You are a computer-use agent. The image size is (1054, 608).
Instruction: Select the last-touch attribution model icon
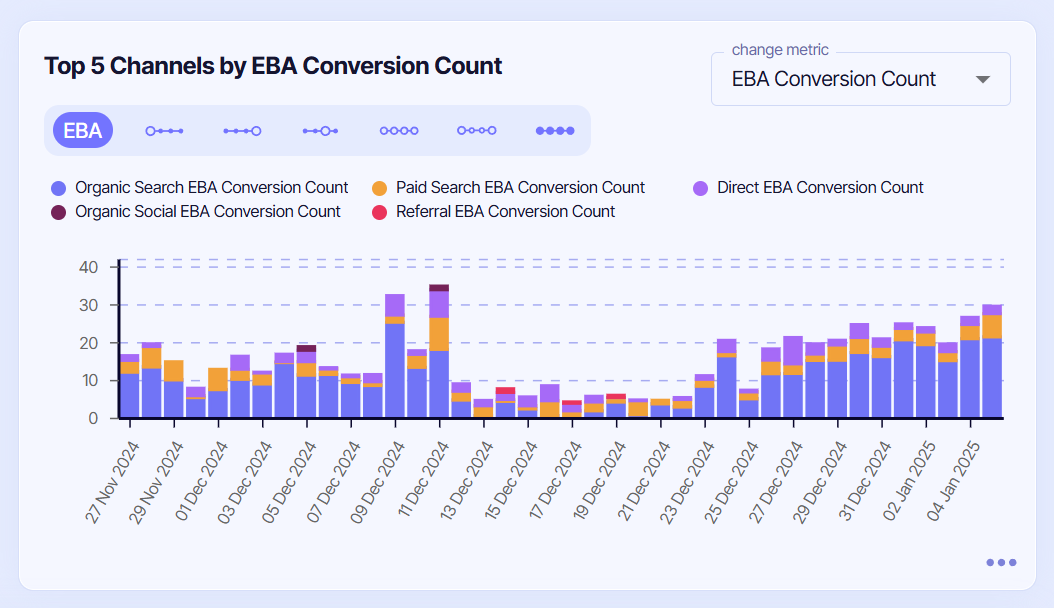(x=243, y=131)
